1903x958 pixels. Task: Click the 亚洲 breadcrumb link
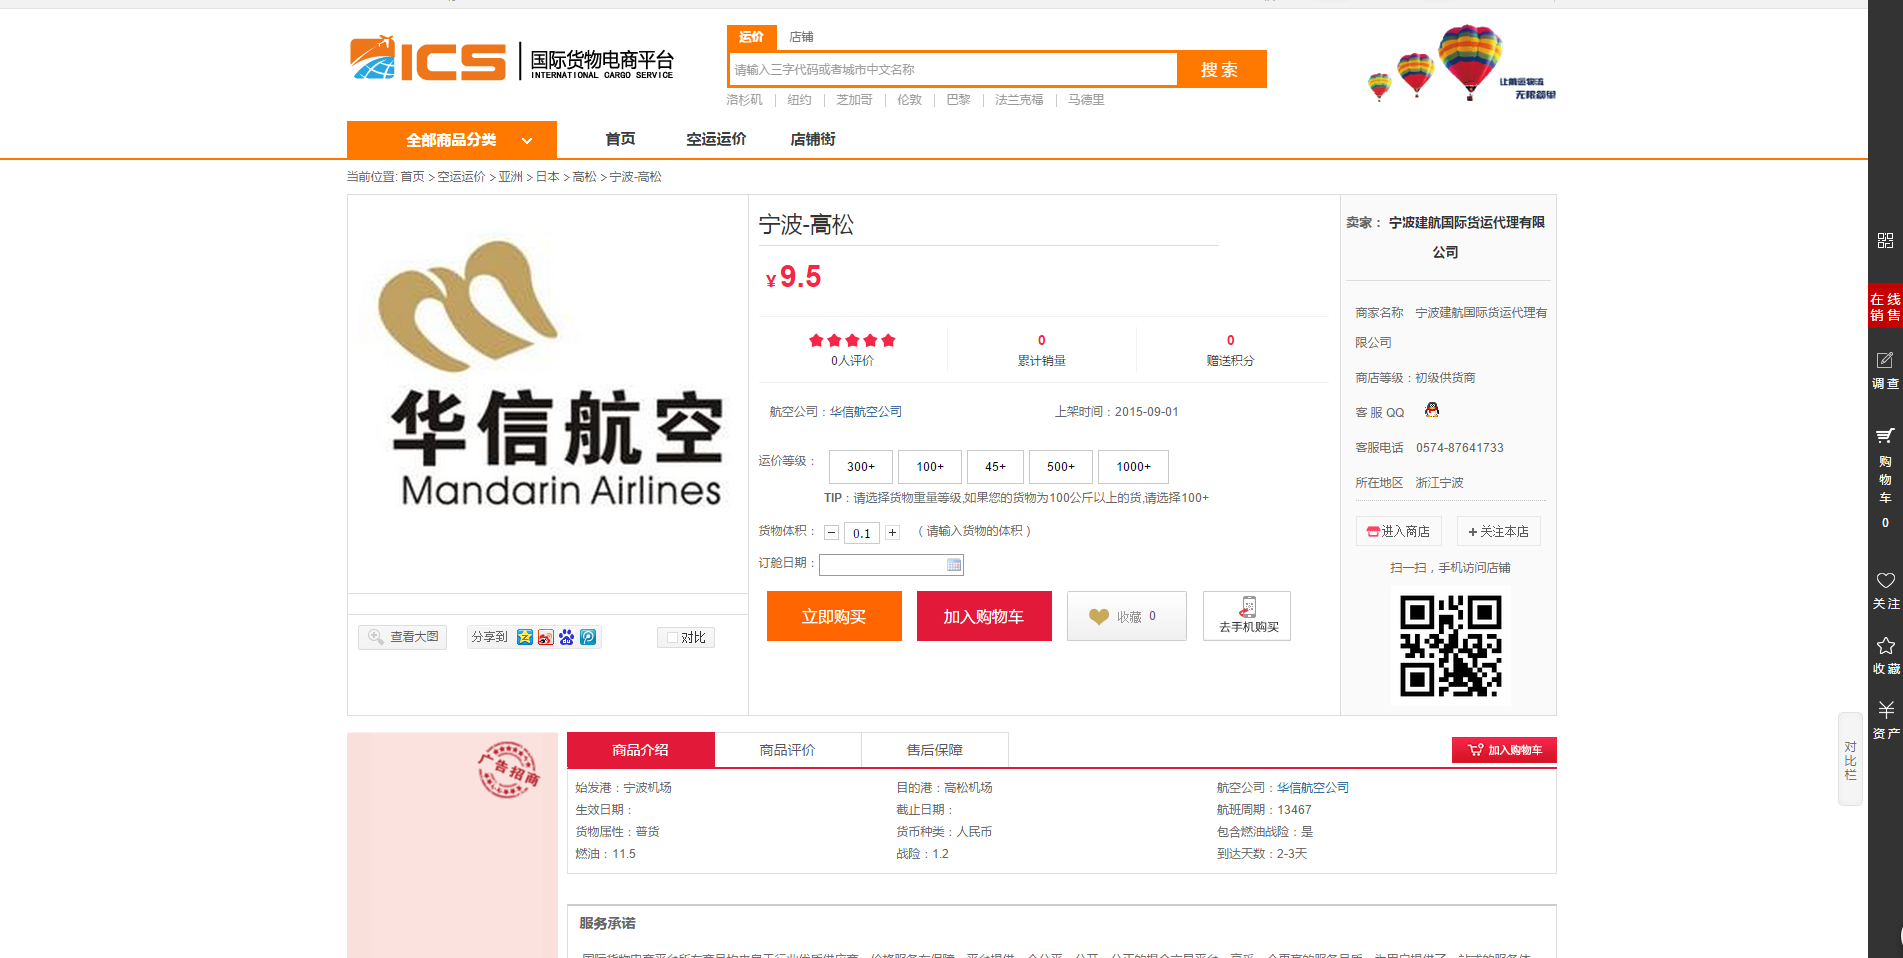[511, 177]
